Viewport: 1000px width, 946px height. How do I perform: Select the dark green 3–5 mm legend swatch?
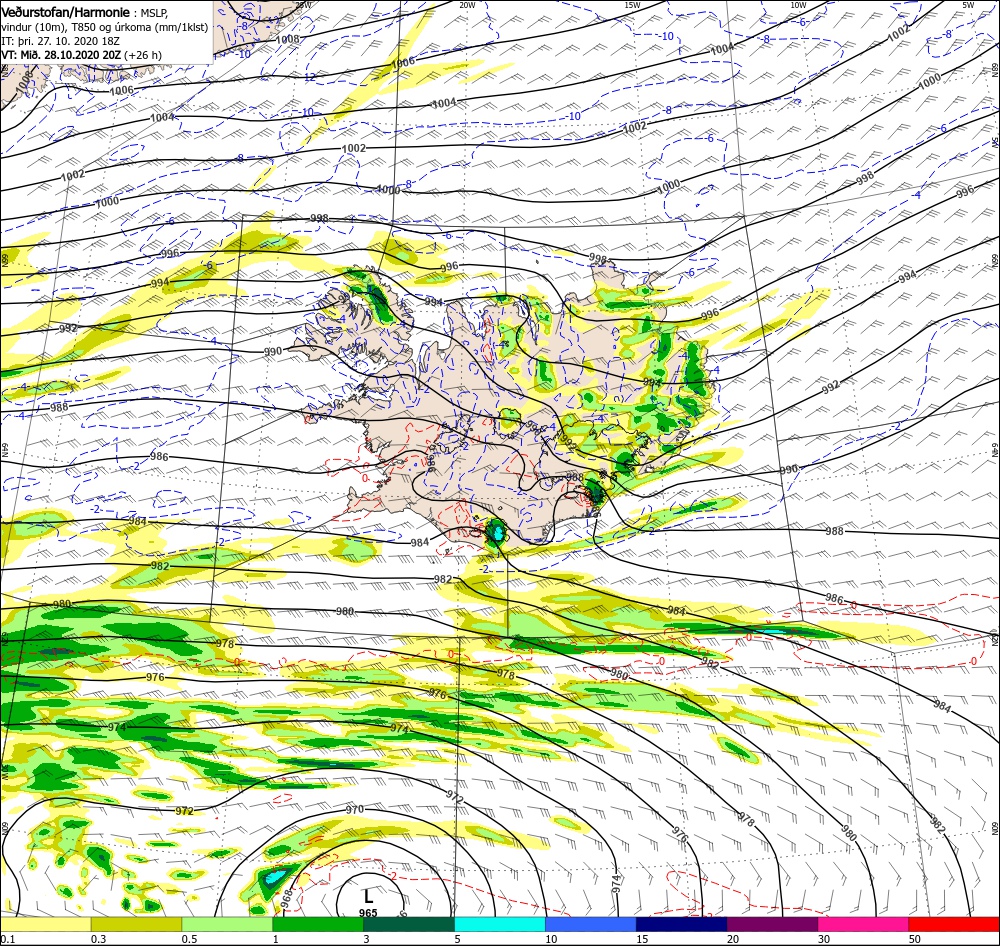[409, 924]
